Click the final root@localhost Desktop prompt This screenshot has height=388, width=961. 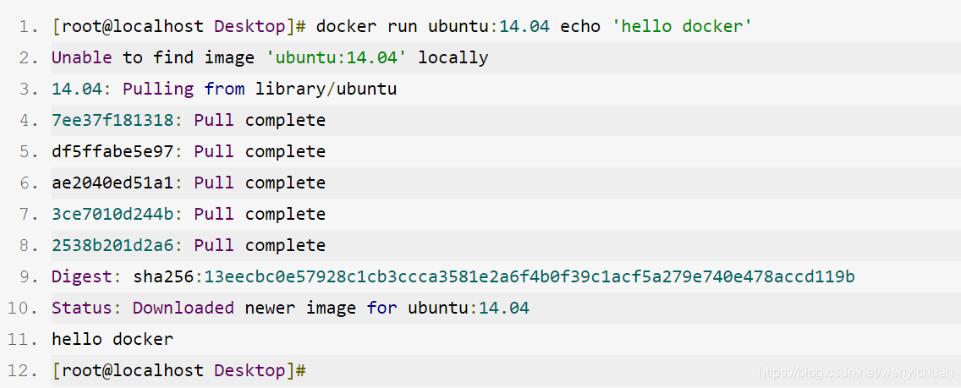pyautogui.click(x=178, y=370)
